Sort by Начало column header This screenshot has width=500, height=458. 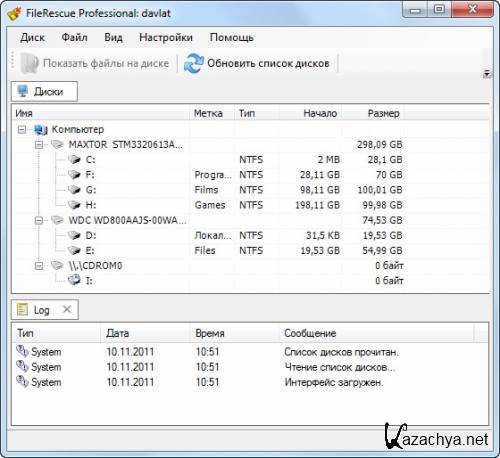pos(310,113)
